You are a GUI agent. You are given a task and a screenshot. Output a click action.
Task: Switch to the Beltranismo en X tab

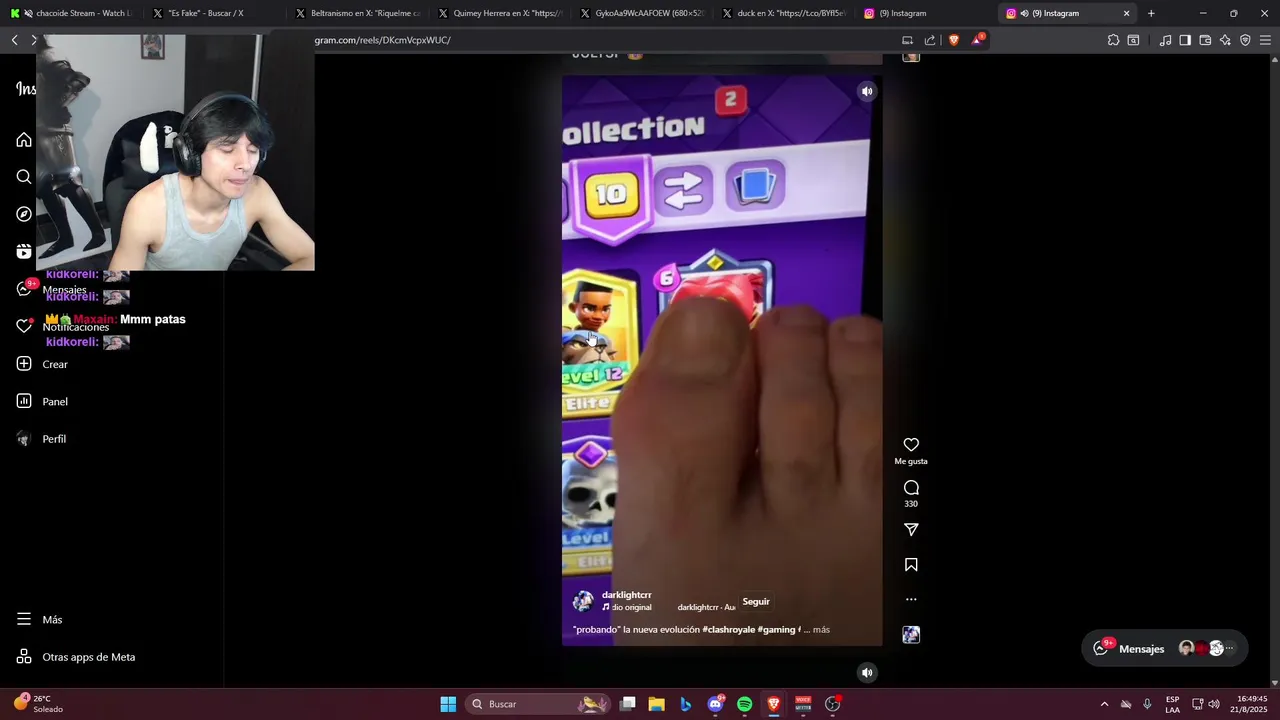pos(356,13)
